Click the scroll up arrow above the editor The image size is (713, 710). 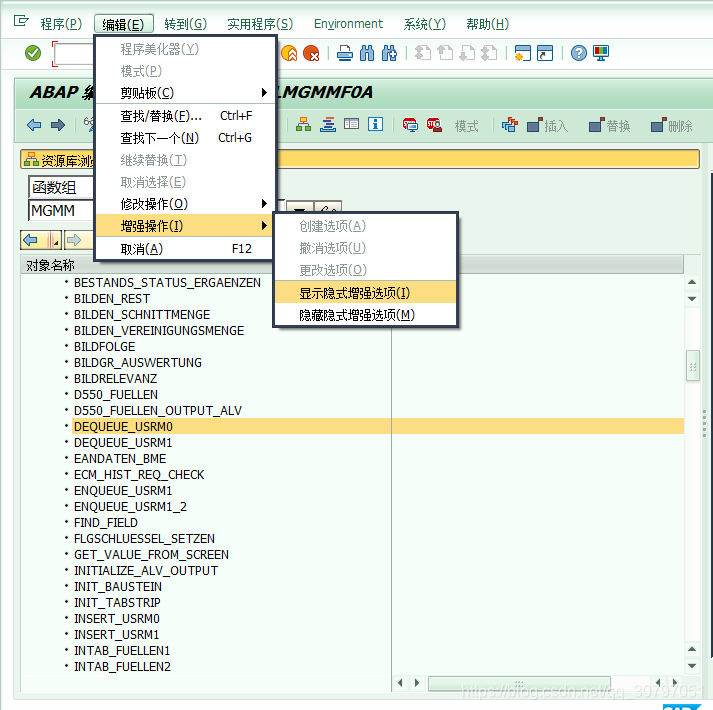coord(692,282)
